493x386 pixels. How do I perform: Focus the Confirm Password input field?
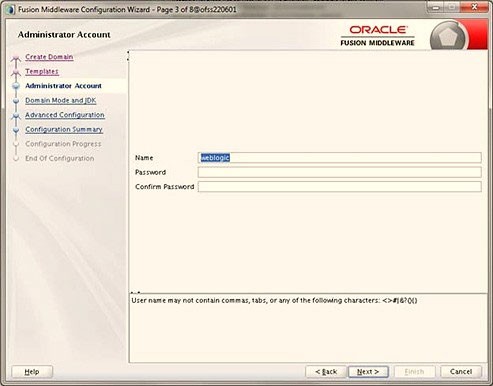tap(340, 187)
